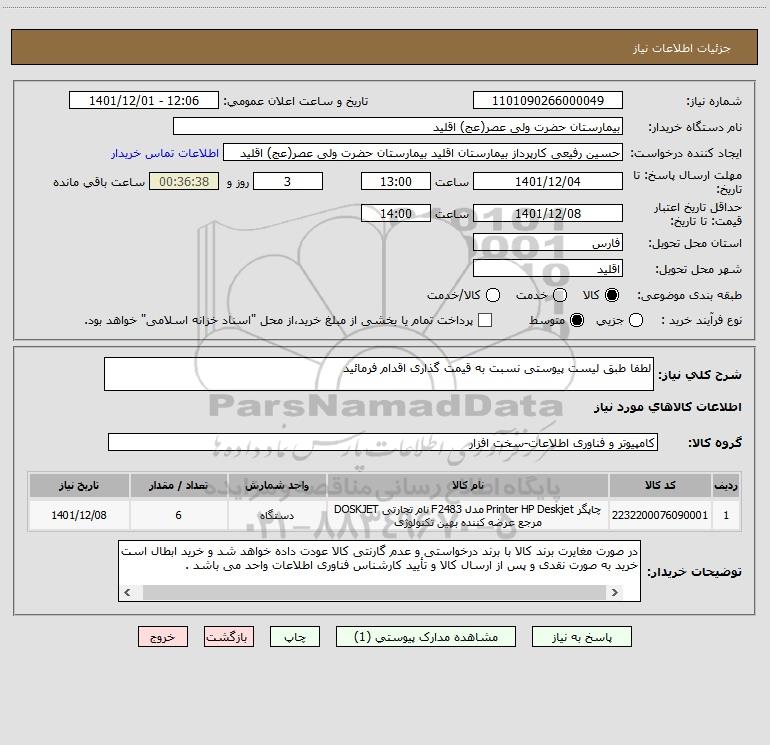The image size is (770, 745).
Task: Click the response time field 13:00
Action: (x=396, y=182)
